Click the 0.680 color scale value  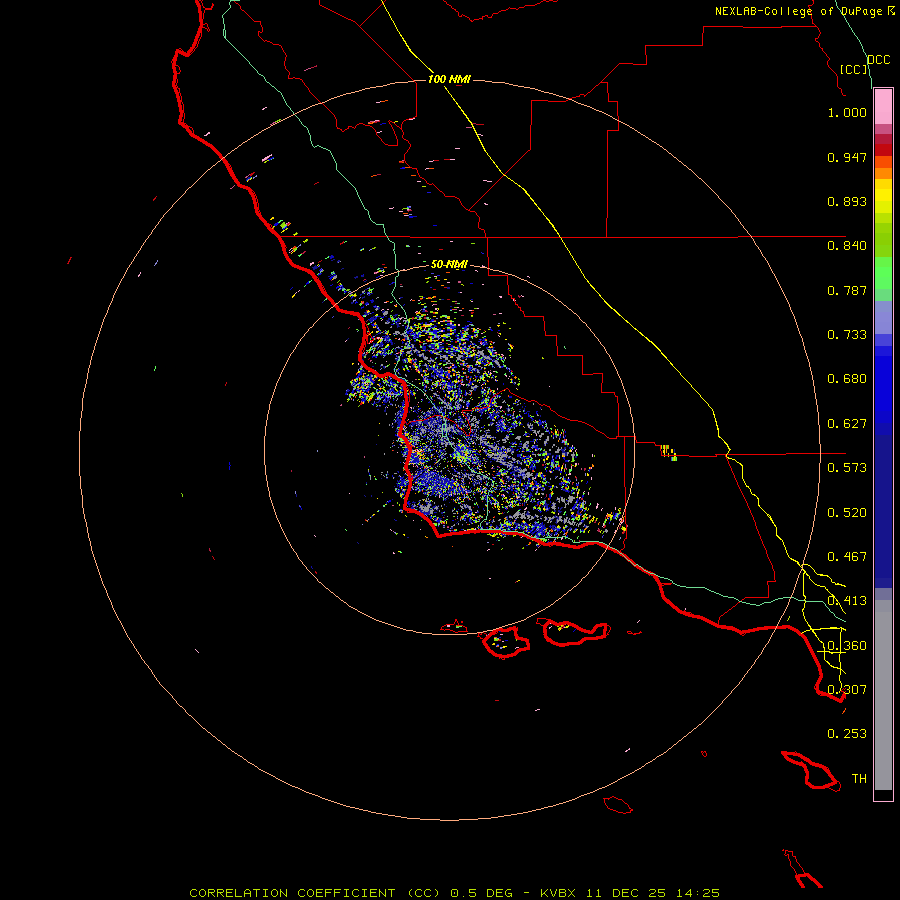847,379
